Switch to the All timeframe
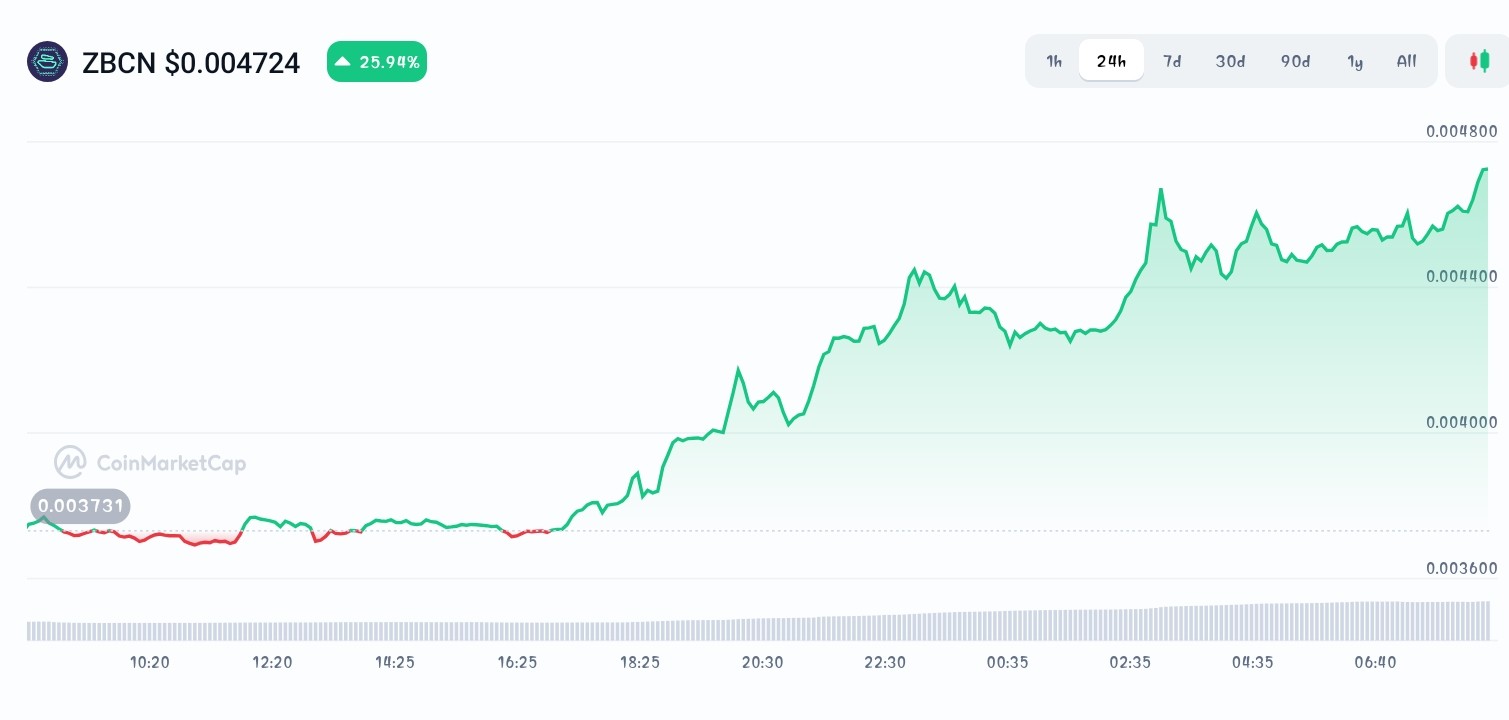This screenshot has height=720, width=1509. click(1406, 61)
